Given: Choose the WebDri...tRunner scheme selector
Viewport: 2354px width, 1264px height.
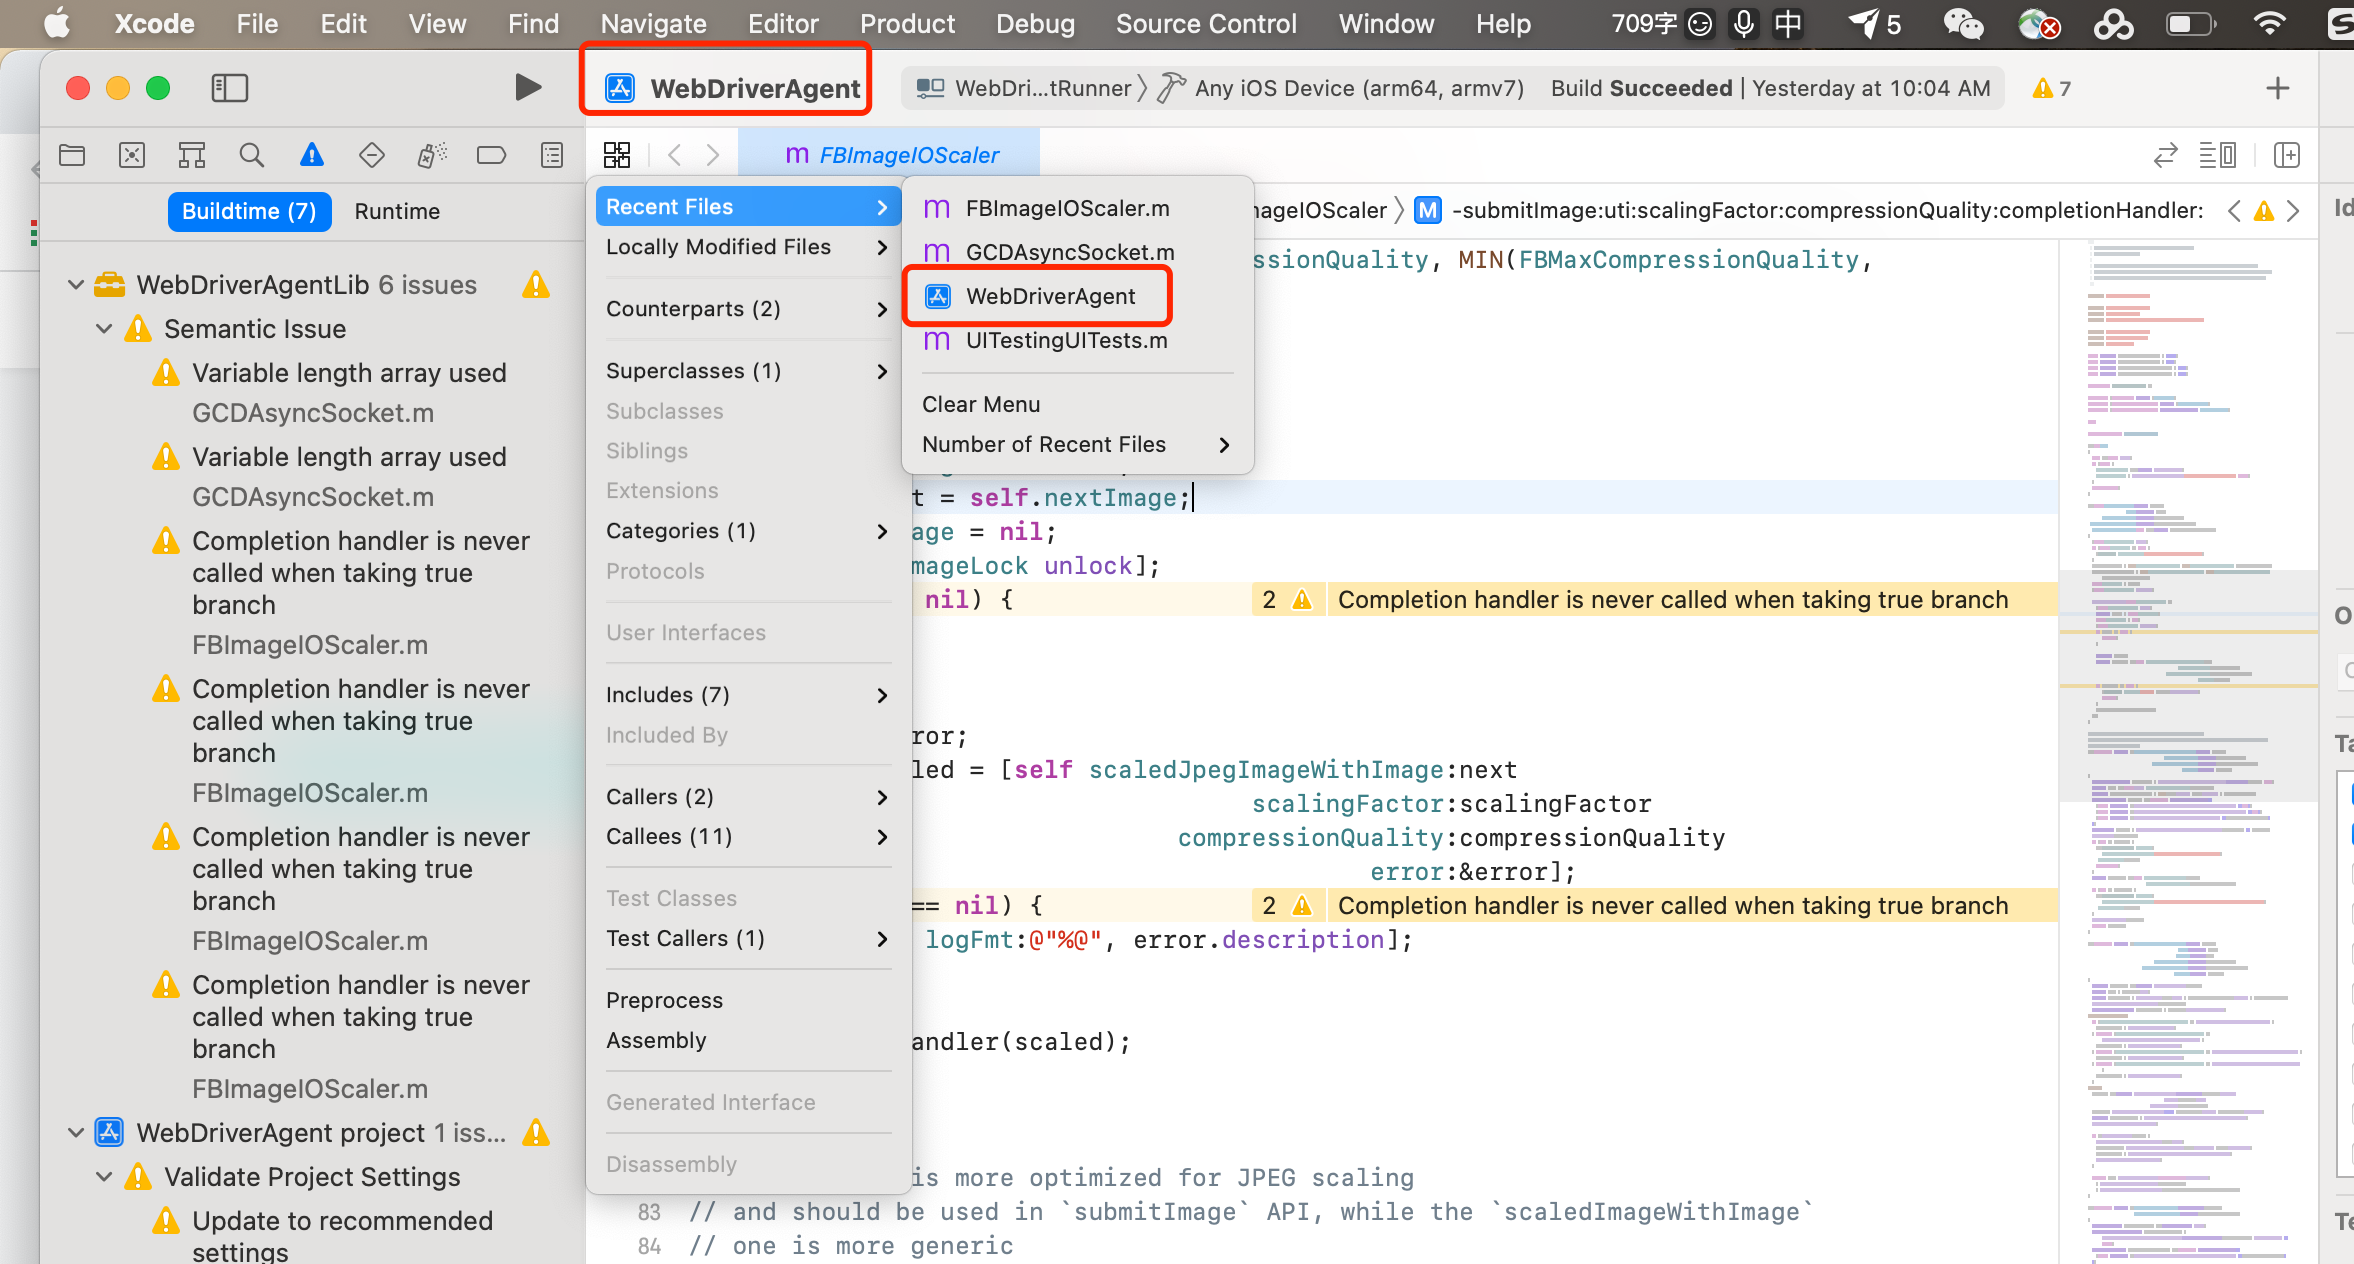Looking at the screenshot, I should click(x=1024, y=89).
